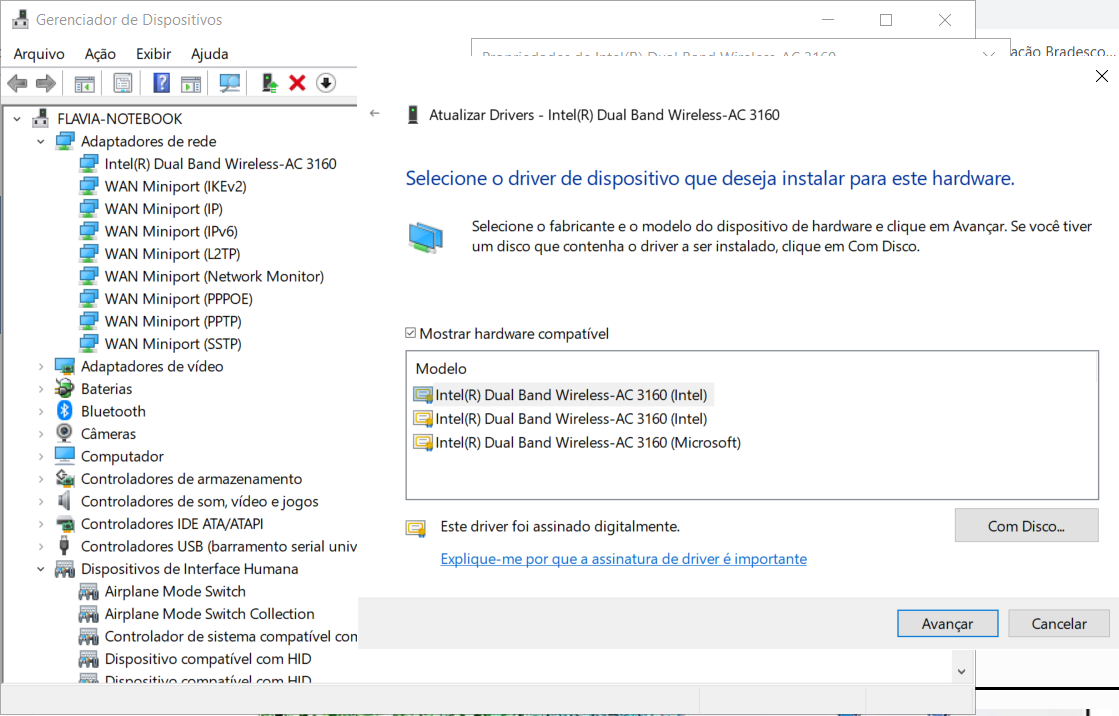Expand the Controladores de armazenamento branch
The image size is (1119, 716).
[x=41, y=479]
